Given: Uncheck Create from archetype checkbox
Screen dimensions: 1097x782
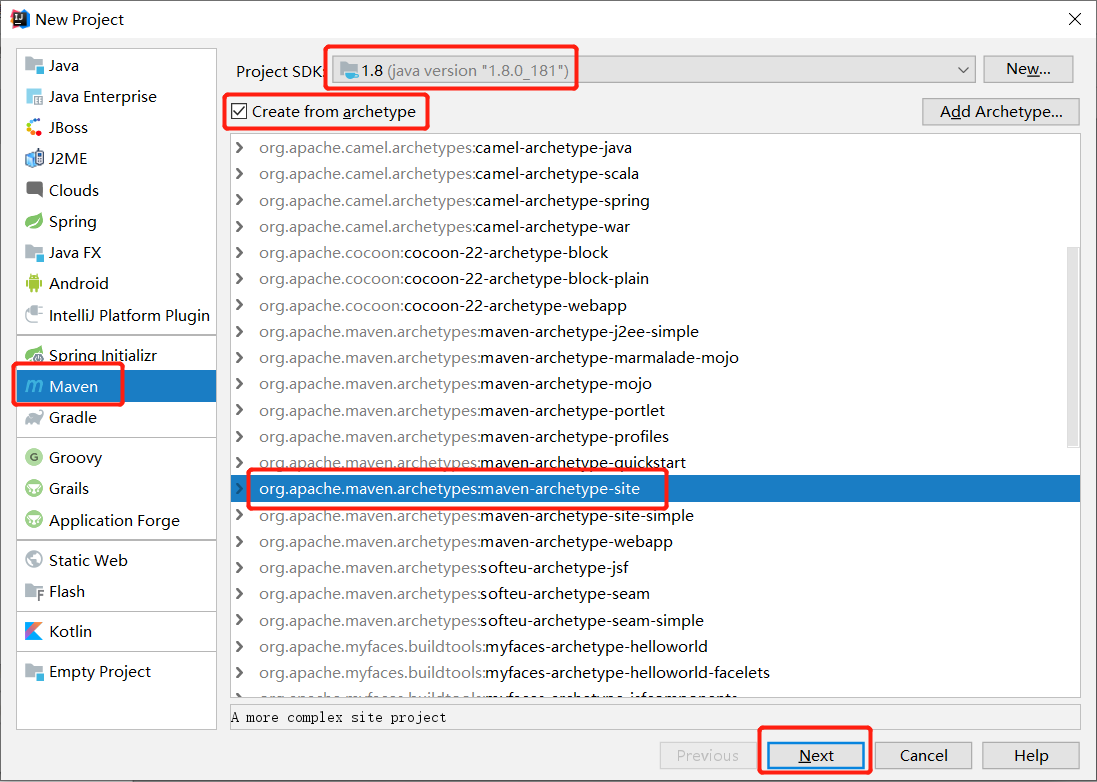Looking at the screenshot, I should click(x=239, y=111).
